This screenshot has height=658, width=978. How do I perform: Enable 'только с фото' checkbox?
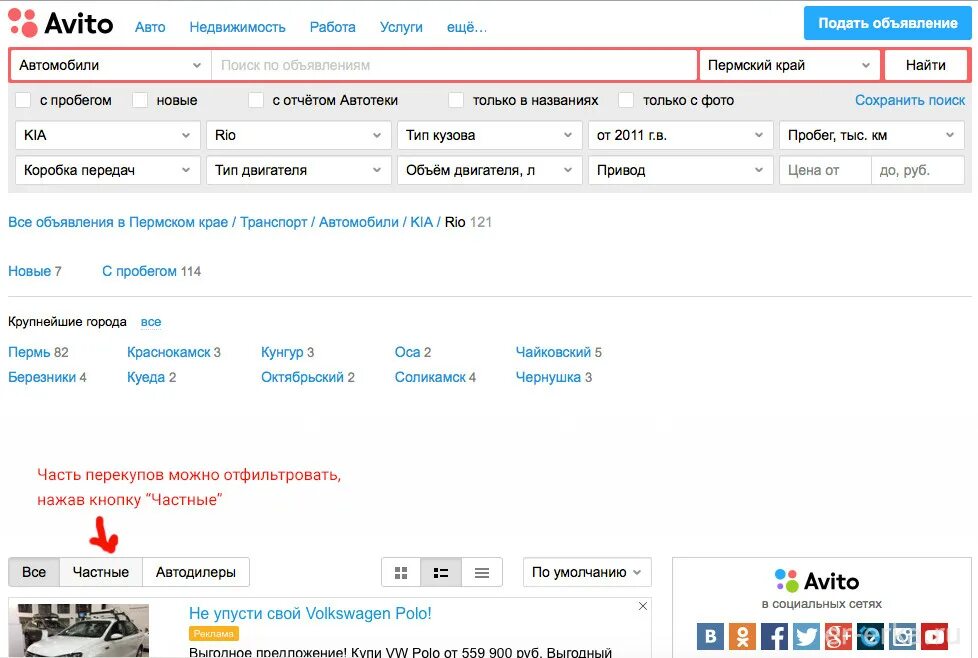pos(626,100)
